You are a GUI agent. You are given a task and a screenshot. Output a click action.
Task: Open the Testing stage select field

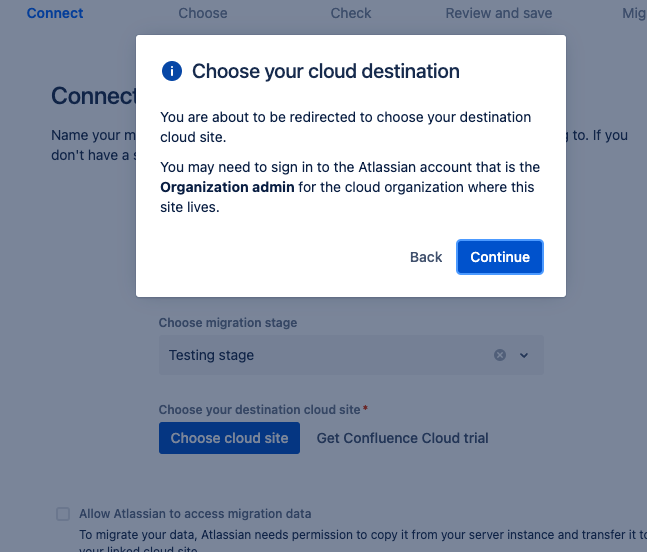320,355
